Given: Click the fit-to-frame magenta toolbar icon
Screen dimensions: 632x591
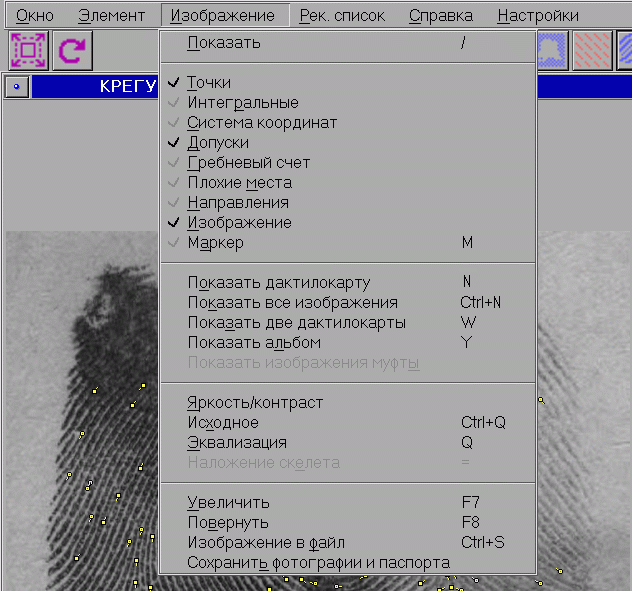Looking at the screenshot, I should click(29, 50).
